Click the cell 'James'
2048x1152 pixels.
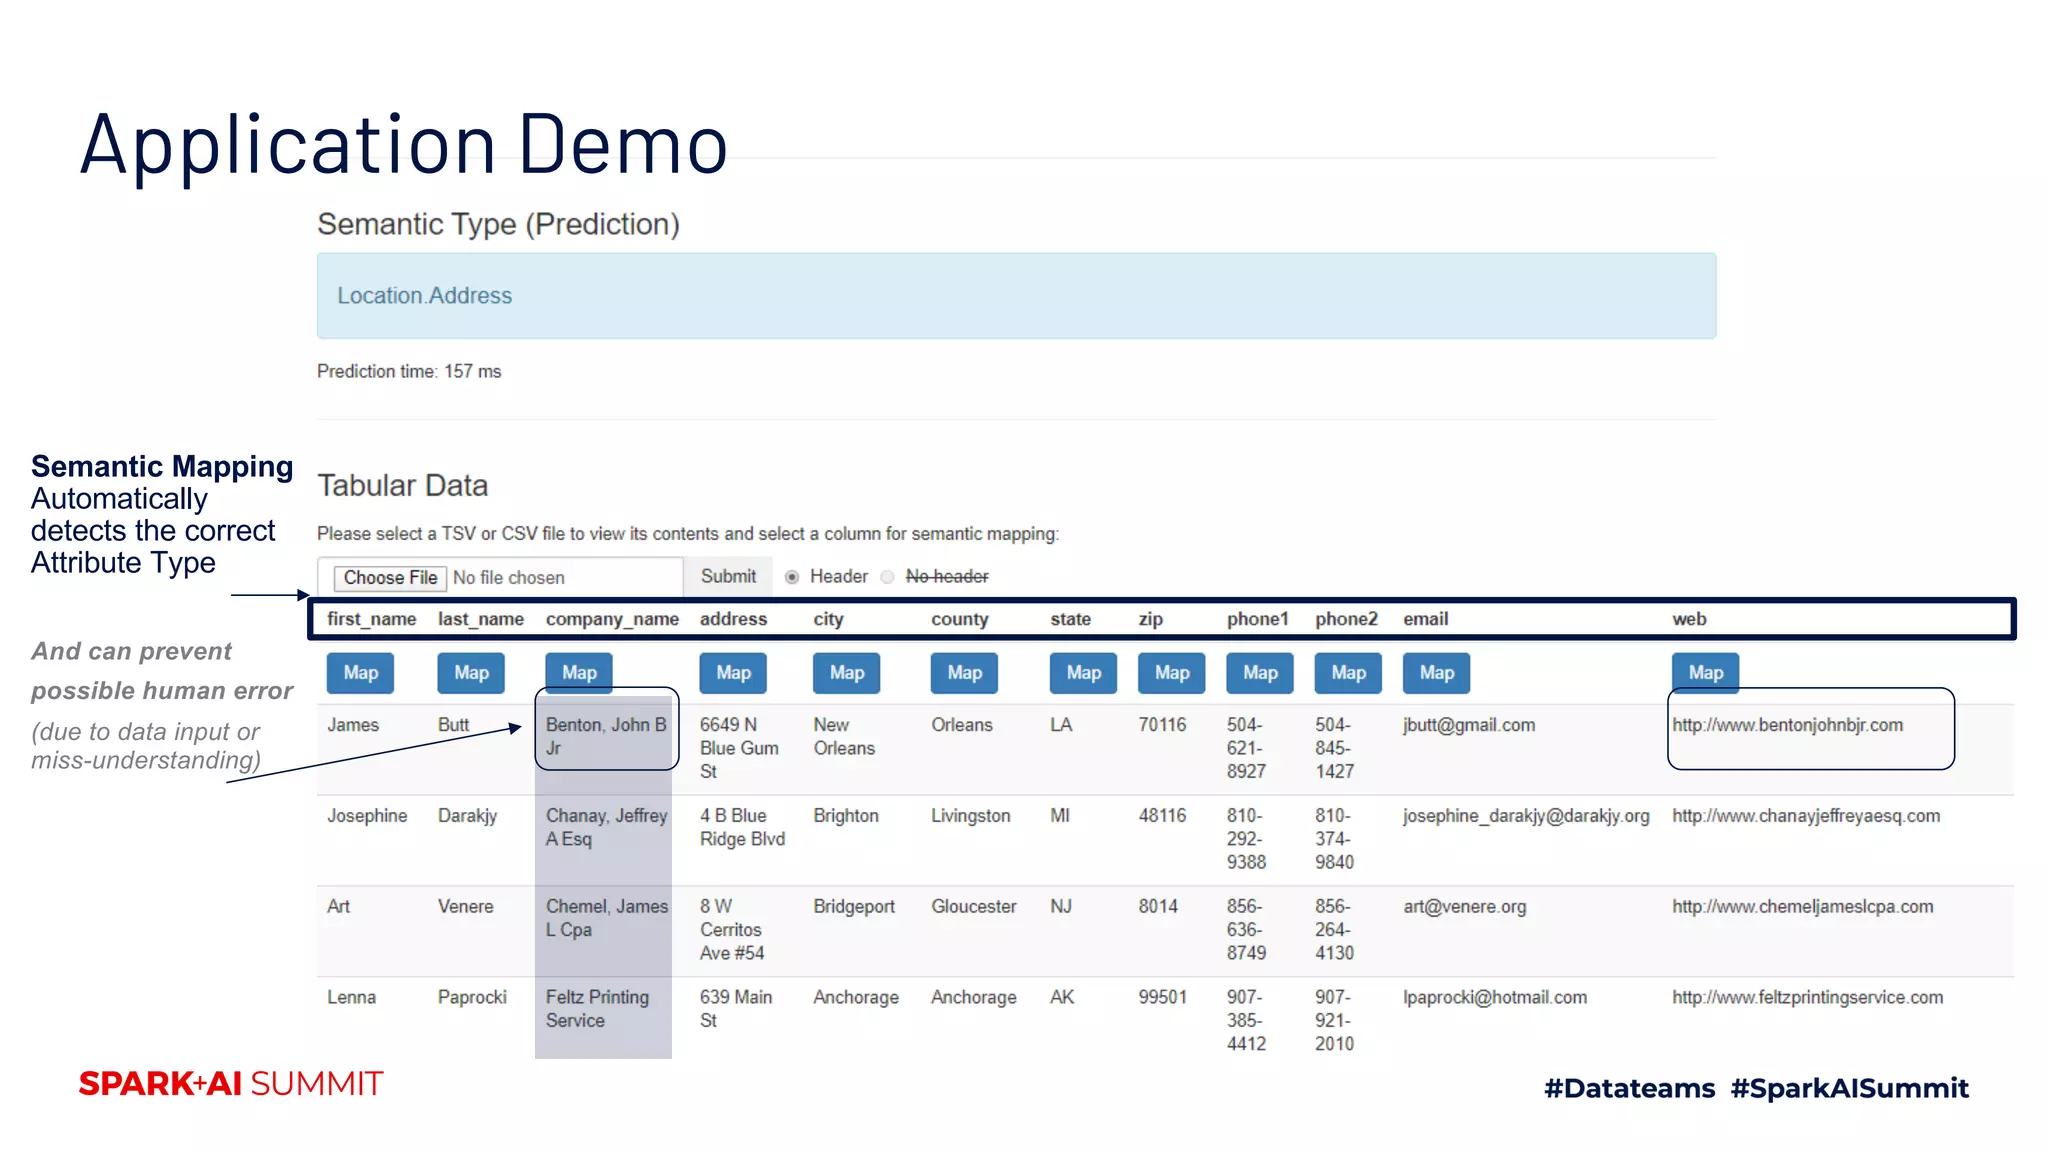pos(353,725)
